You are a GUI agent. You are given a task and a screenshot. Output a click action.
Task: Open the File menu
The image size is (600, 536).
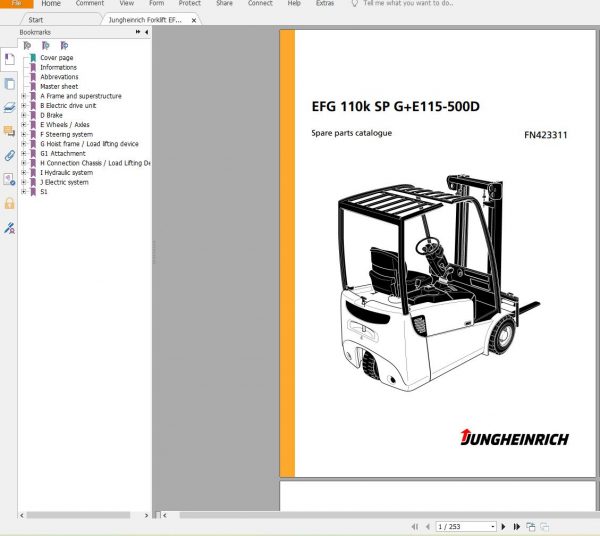point(16,3)
